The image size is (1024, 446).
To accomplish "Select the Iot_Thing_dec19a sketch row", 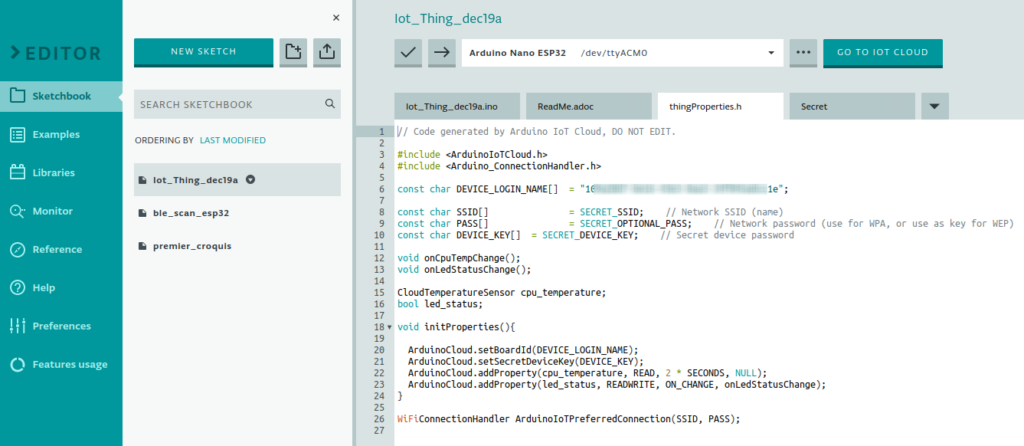I will (x=237, y=180).
